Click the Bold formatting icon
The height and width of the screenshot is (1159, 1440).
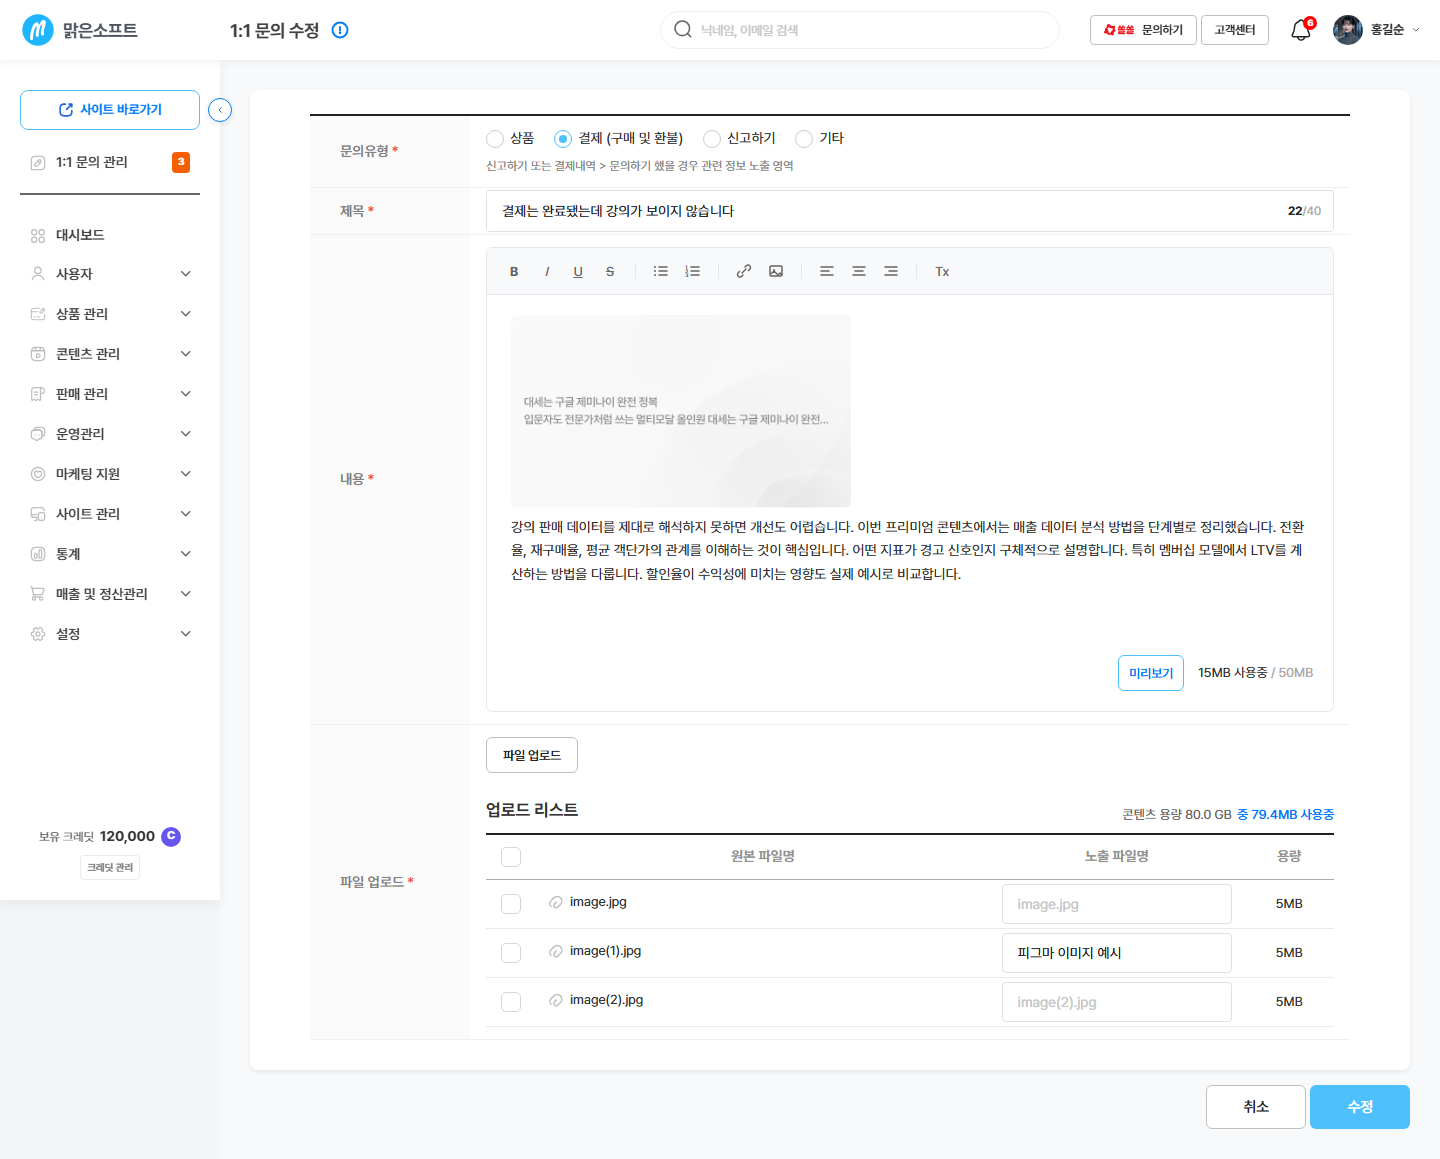pos(514,272)
